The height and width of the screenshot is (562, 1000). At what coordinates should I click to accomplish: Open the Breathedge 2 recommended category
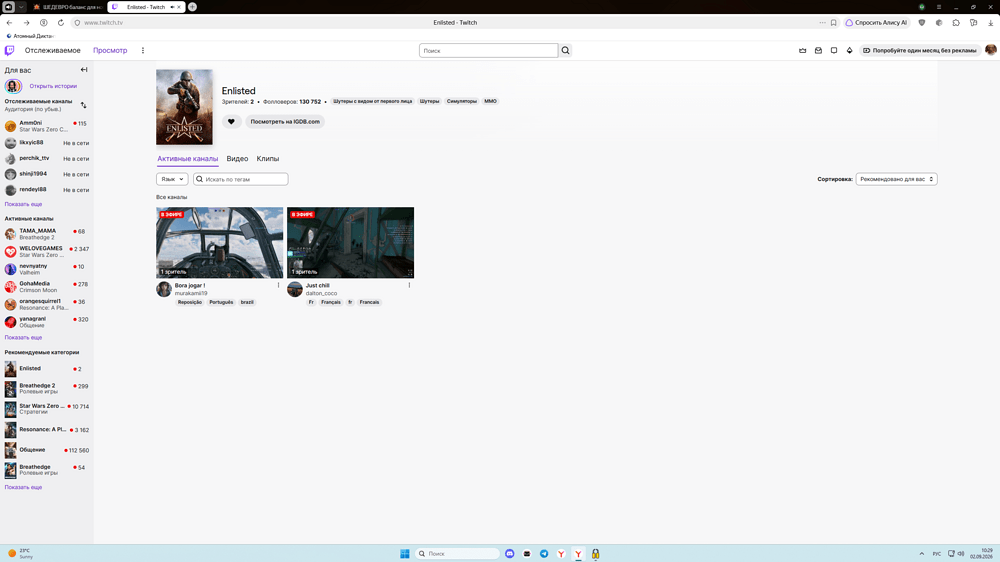coord(46,388)
